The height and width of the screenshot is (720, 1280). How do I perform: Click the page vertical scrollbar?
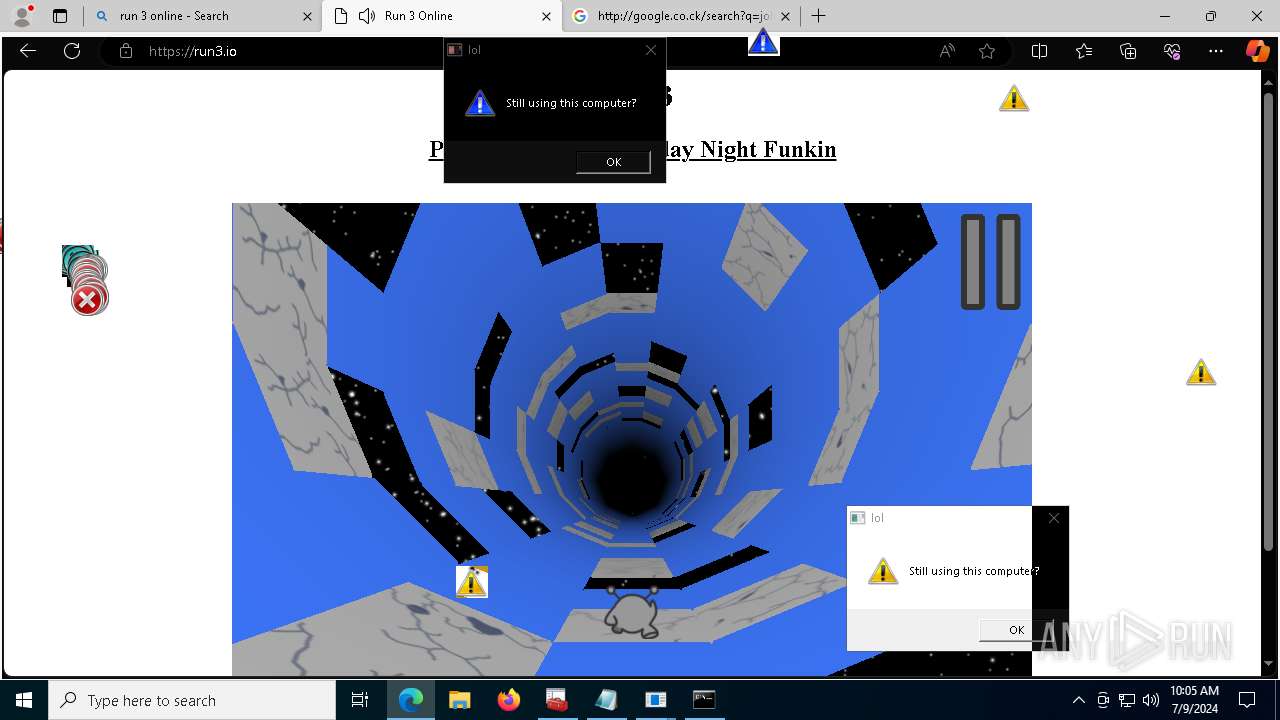coord(1268,322)
